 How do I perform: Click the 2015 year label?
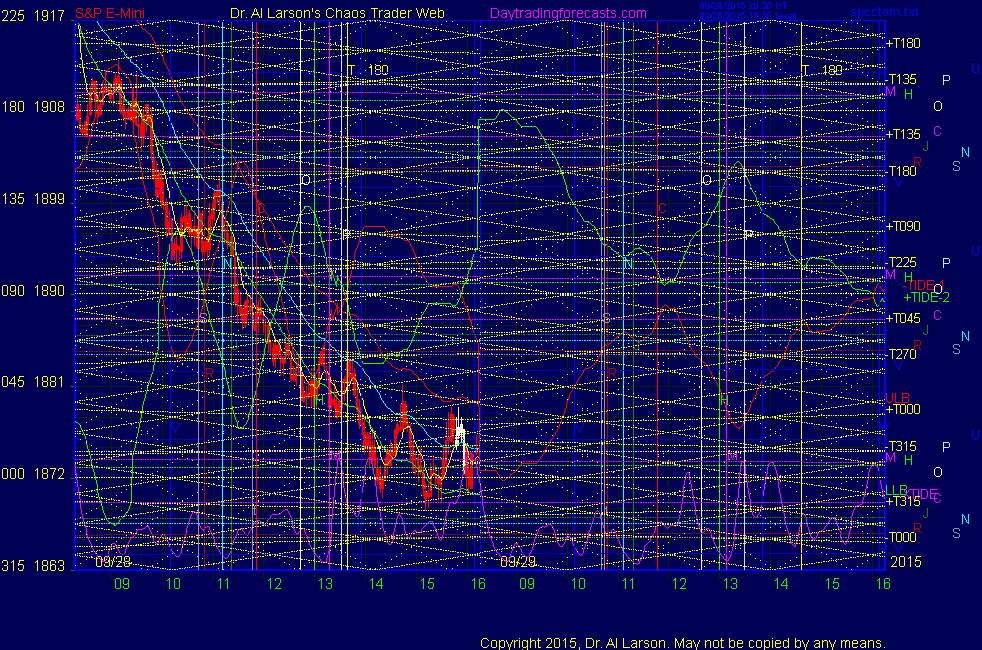click(906, 562)
